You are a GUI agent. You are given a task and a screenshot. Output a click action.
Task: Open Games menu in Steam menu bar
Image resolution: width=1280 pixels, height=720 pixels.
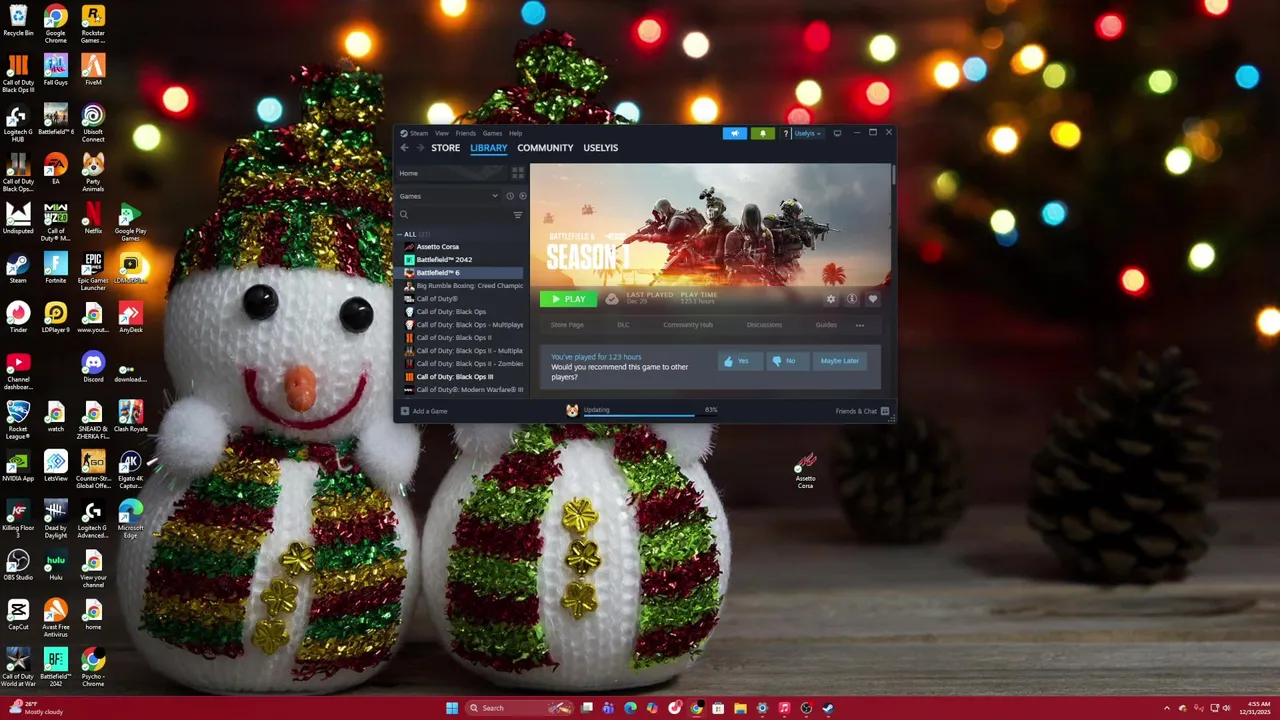[x=492, y=133]
